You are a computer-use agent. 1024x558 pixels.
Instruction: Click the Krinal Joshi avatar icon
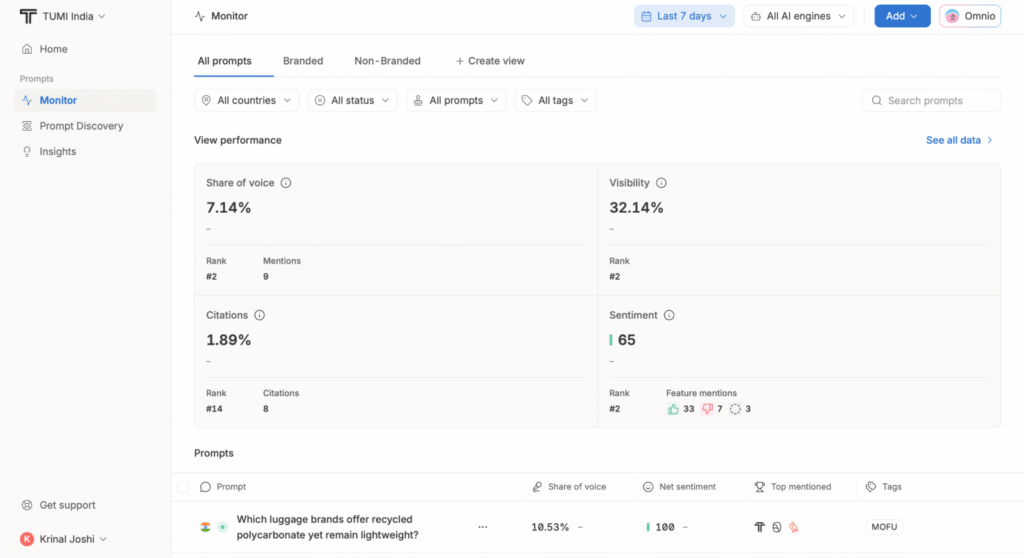tap(27, 539)
